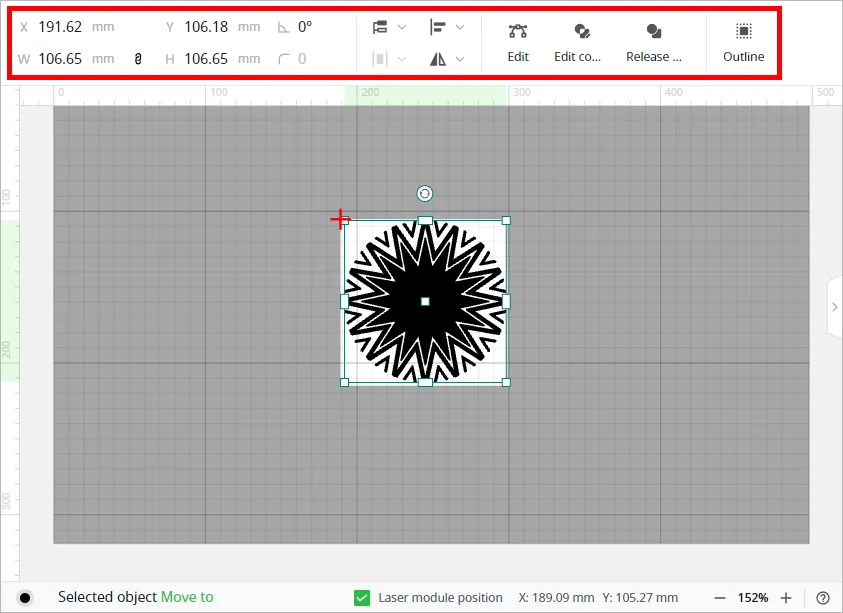Expand the distribute dropdown arrow

click(x=402, y=59)
